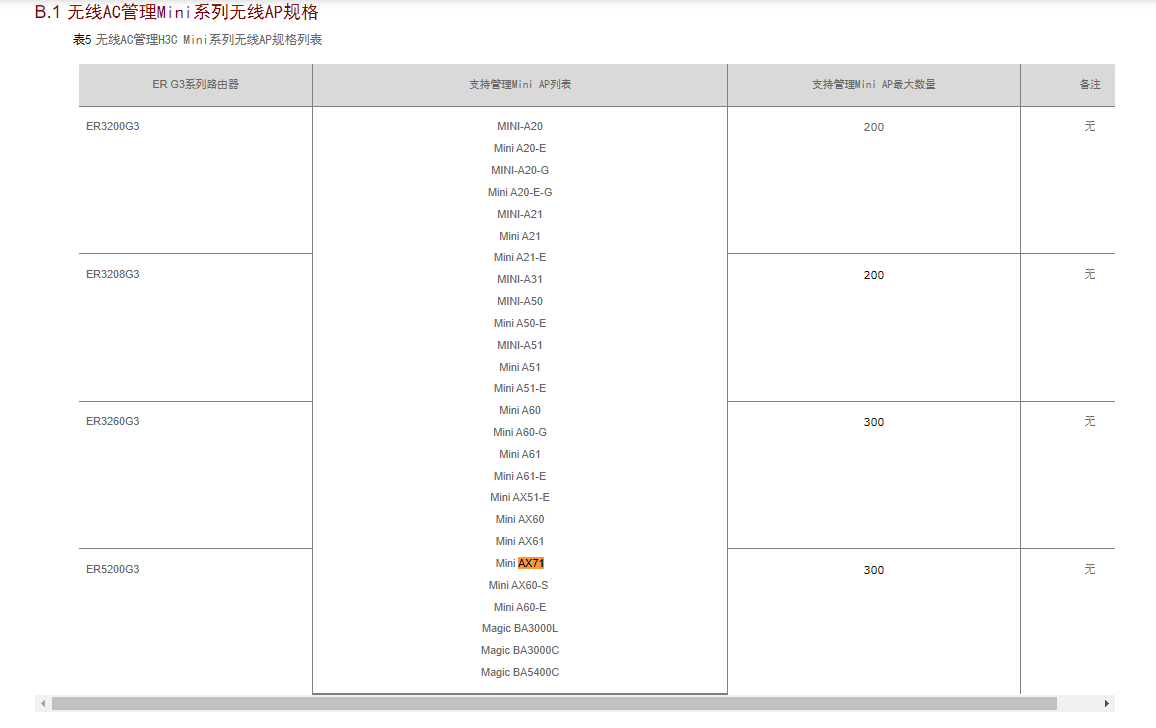Screen dimensions: 1156x728
Task: Click the 'Mini A60-E' entry
Action: 520,608
